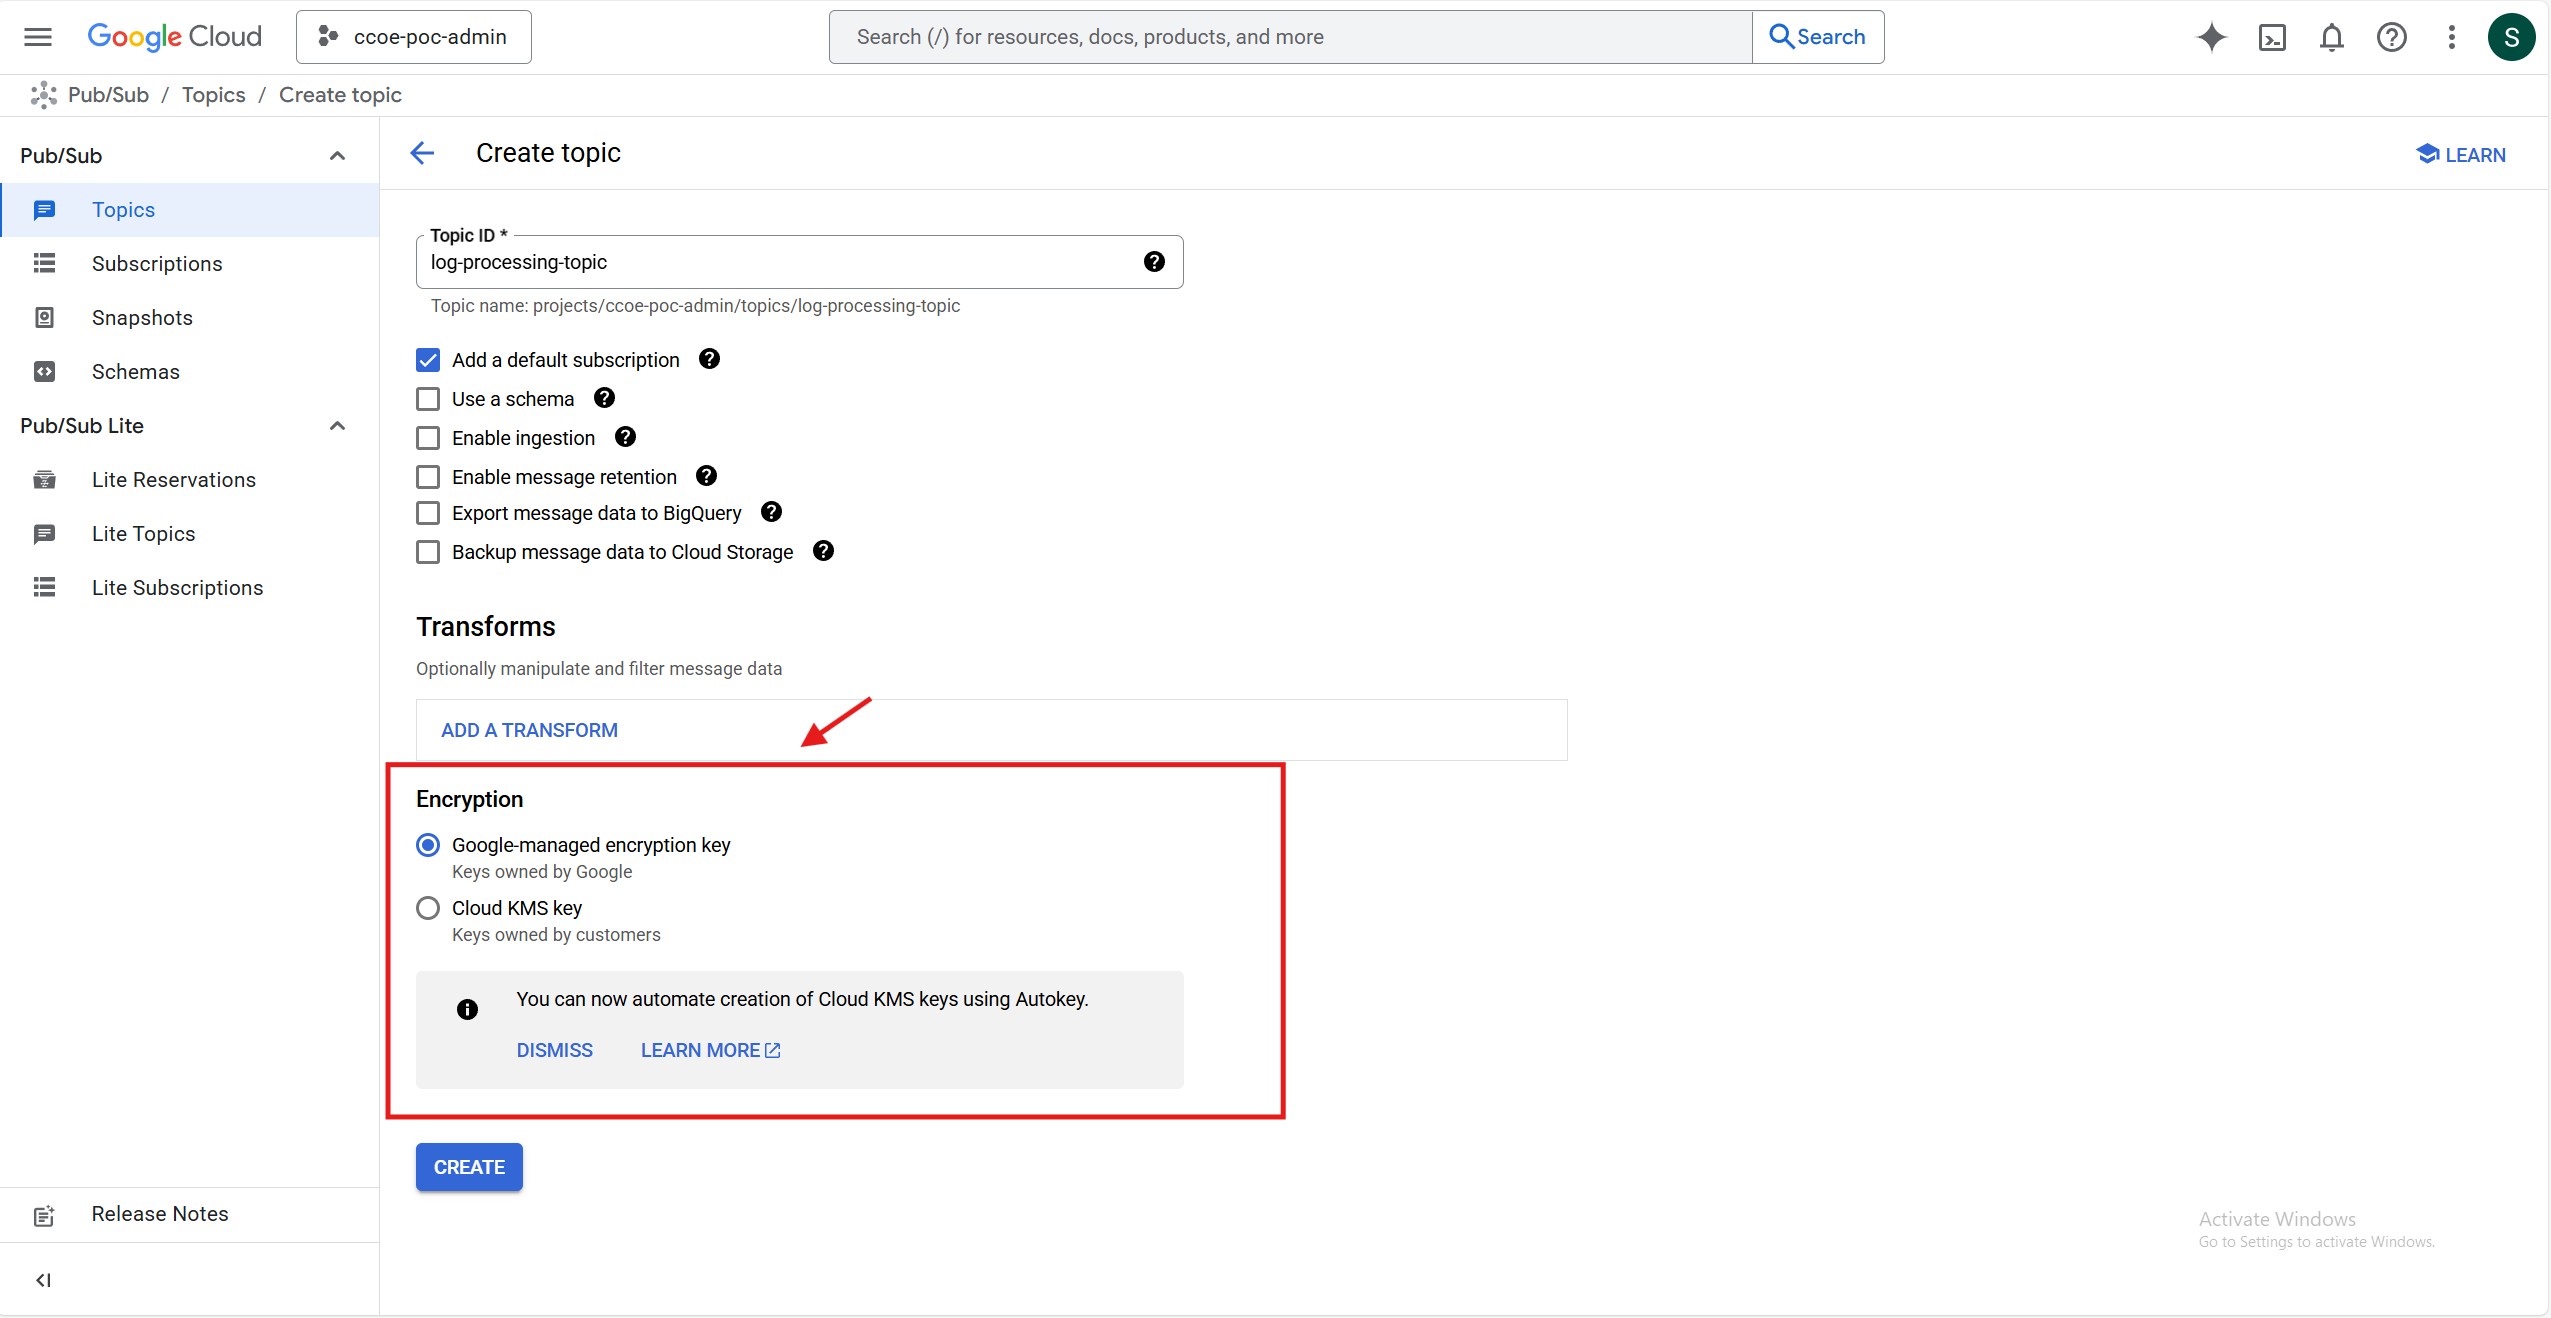Click the back arrow beside Create topic
The height and width of the screenshot is (1318, 2551).
[422, 153]
